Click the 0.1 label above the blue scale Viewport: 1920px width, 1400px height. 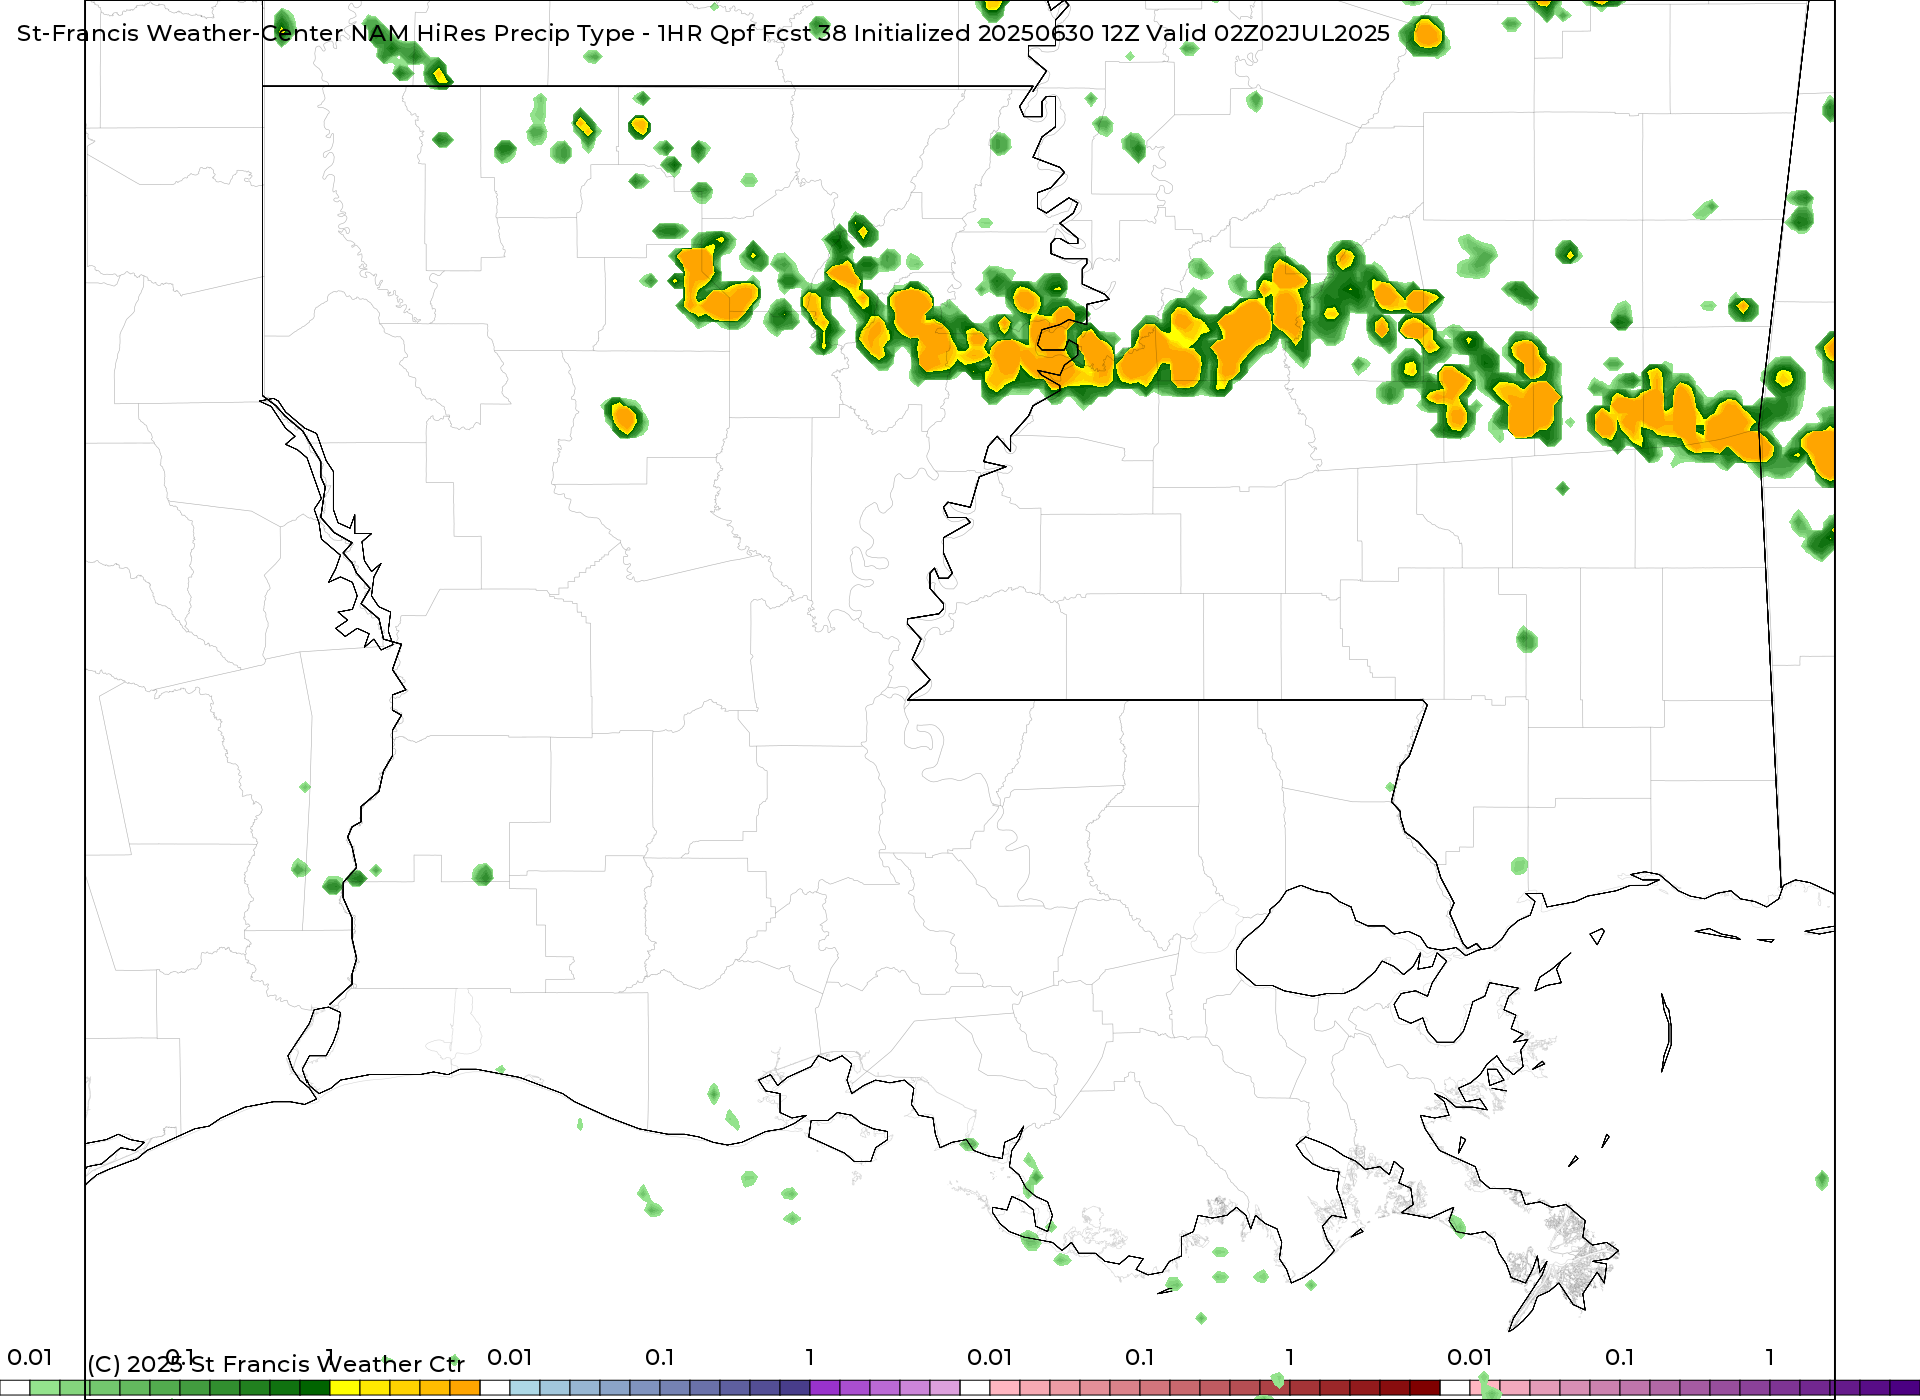coord(660,1357)
